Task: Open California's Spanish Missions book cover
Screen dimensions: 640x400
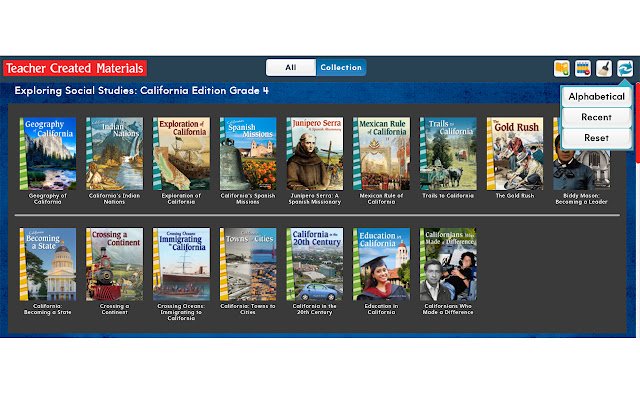Action: [248, 153]
